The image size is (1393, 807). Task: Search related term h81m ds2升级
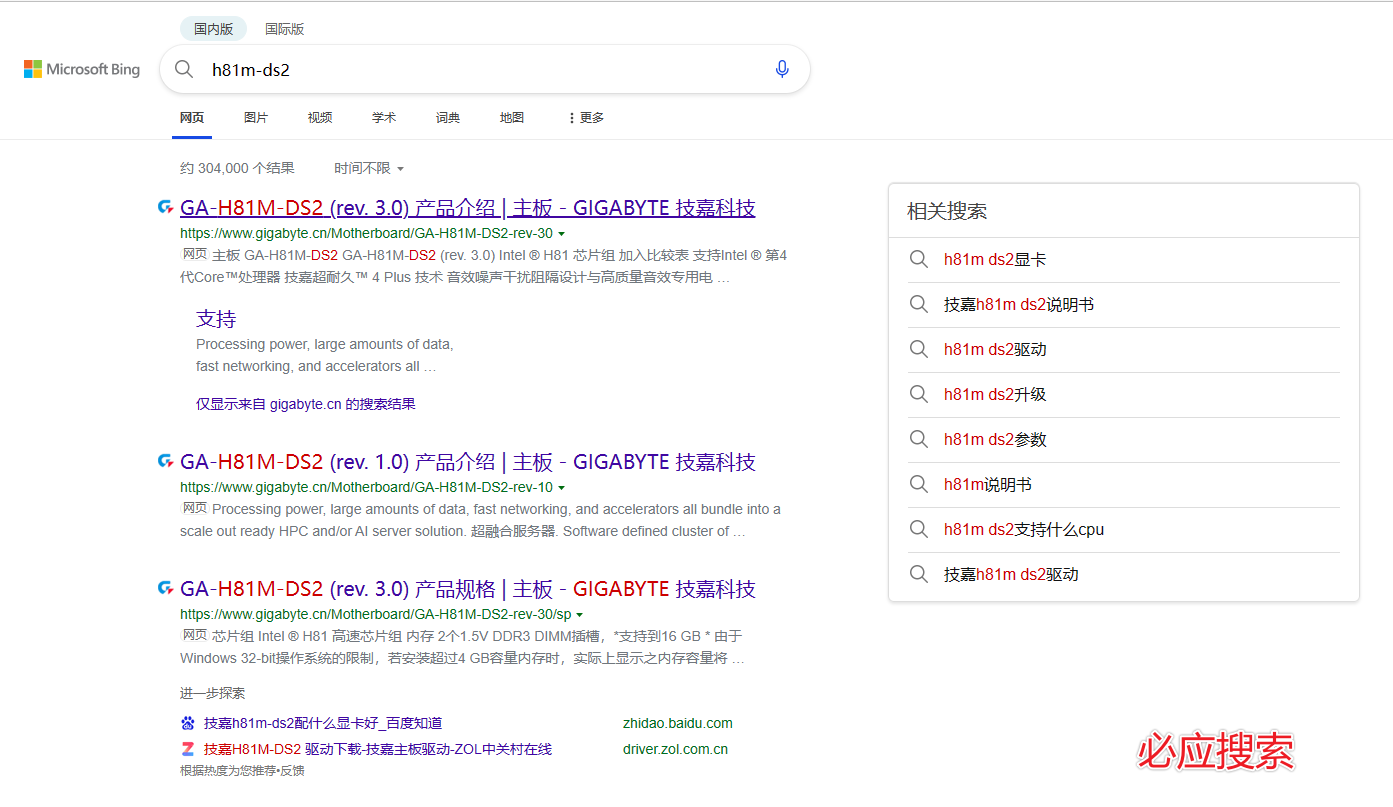coord(995,395)
